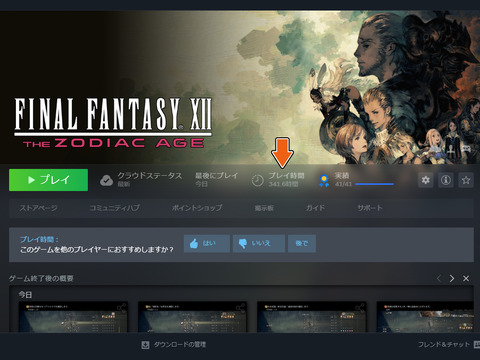The width and height of the screenshot is (480, 360).
Task: Click the プレイ時間 label next to the clock
Action: (x=286, y=176)
